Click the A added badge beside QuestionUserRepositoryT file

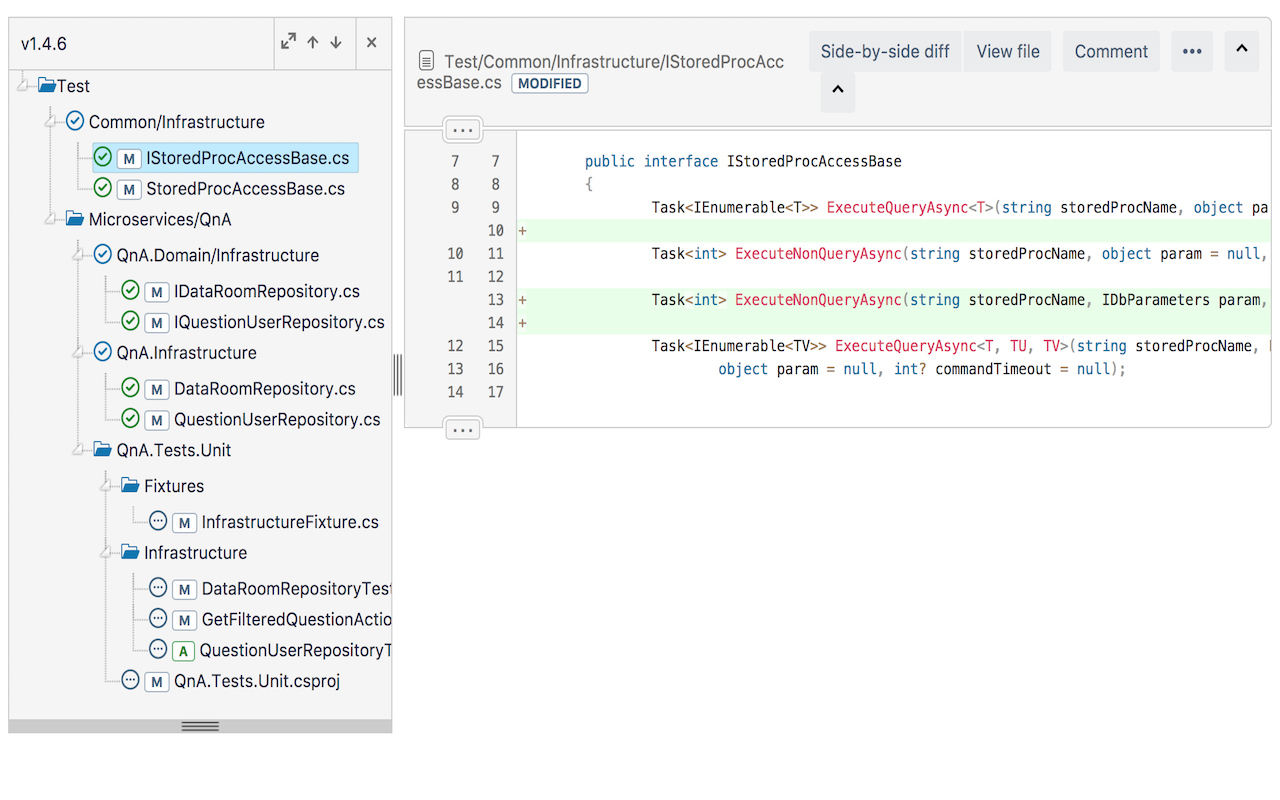(183, 650)
